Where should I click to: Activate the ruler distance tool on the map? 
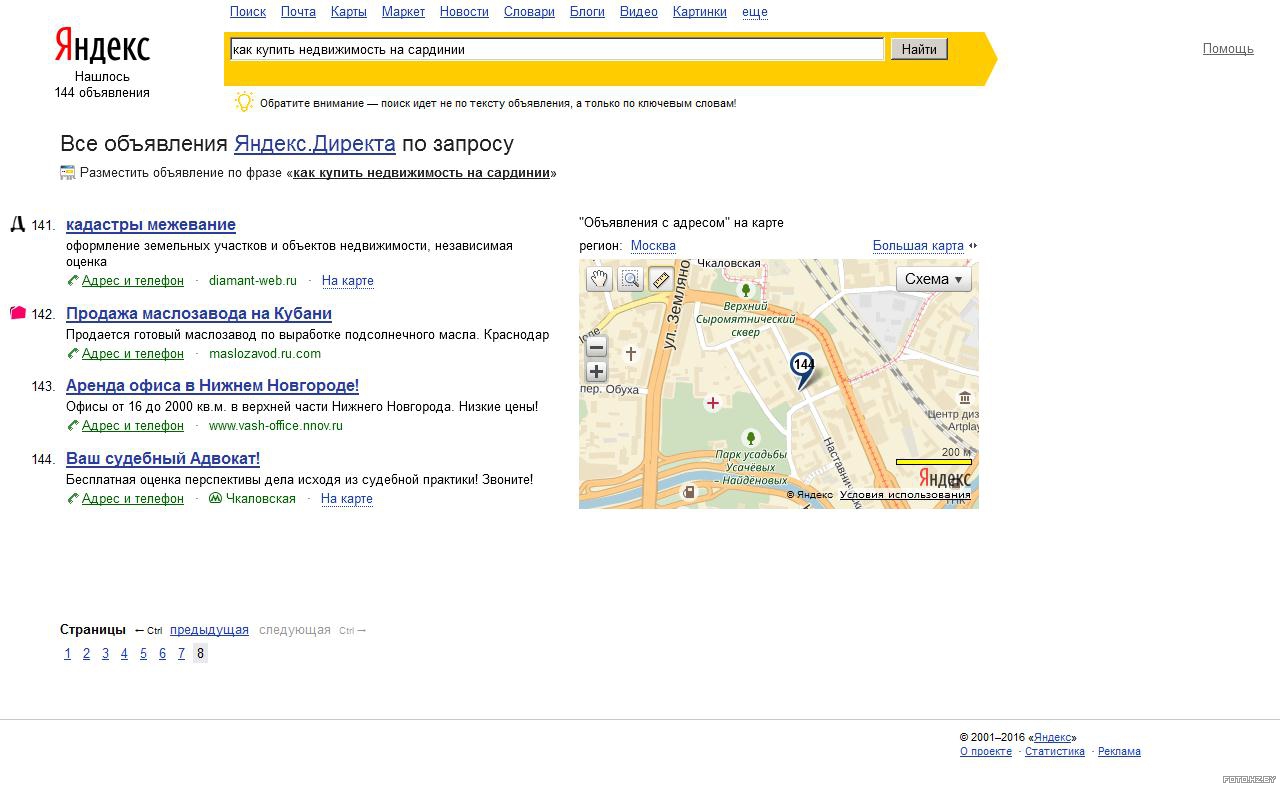tap(660, 279)
